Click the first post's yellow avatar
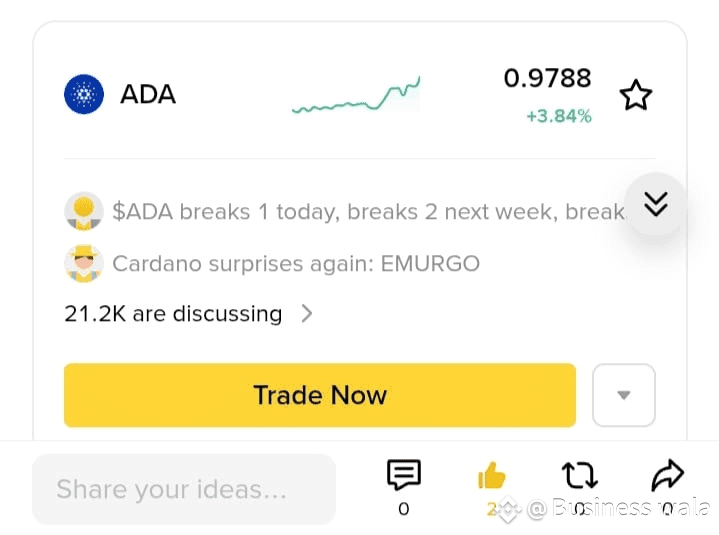719x535 pixels. click(83, 211)
